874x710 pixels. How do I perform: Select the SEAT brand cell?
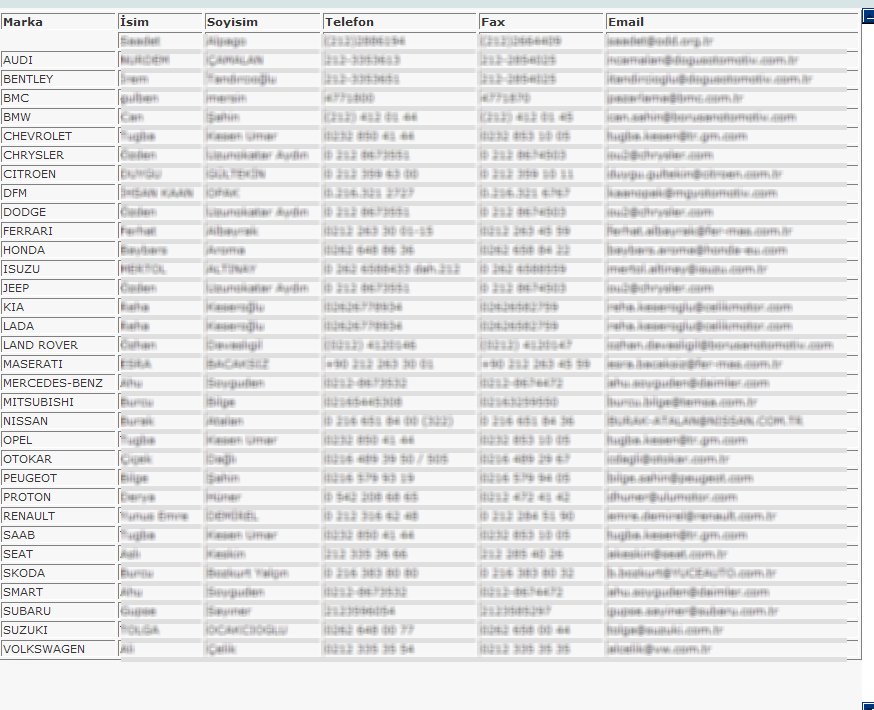[58, 554]
